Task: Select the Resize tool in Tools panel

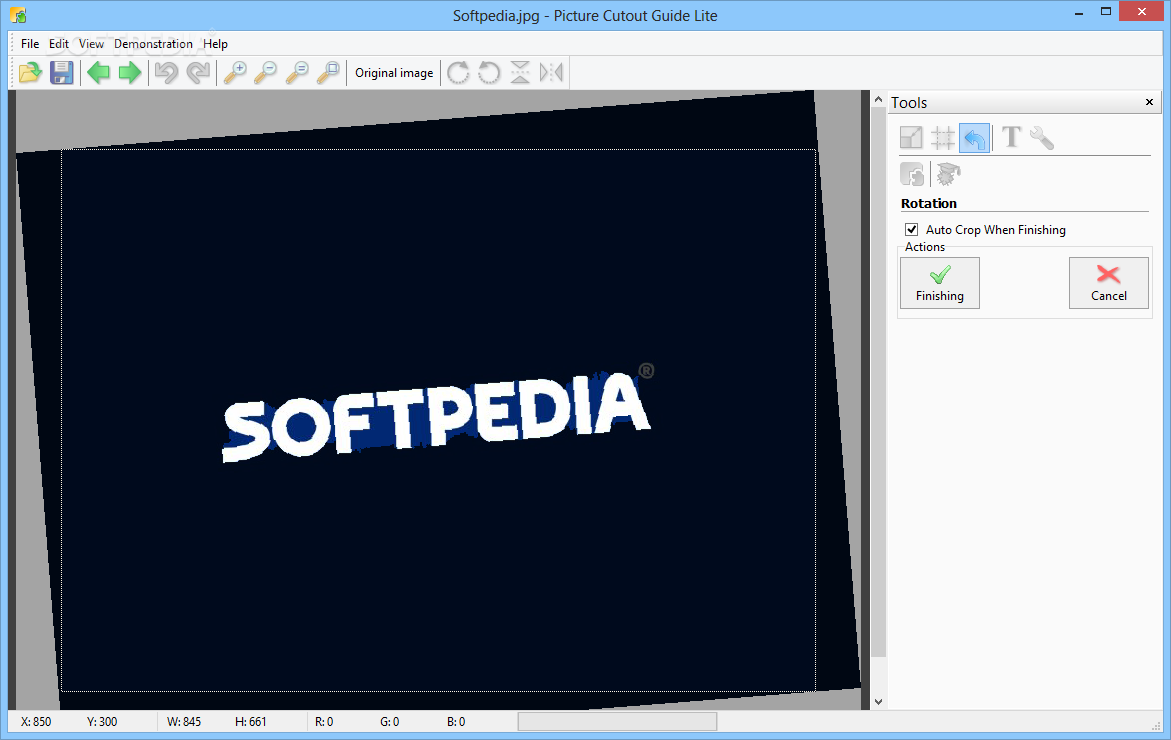Action: click(911, 137)
